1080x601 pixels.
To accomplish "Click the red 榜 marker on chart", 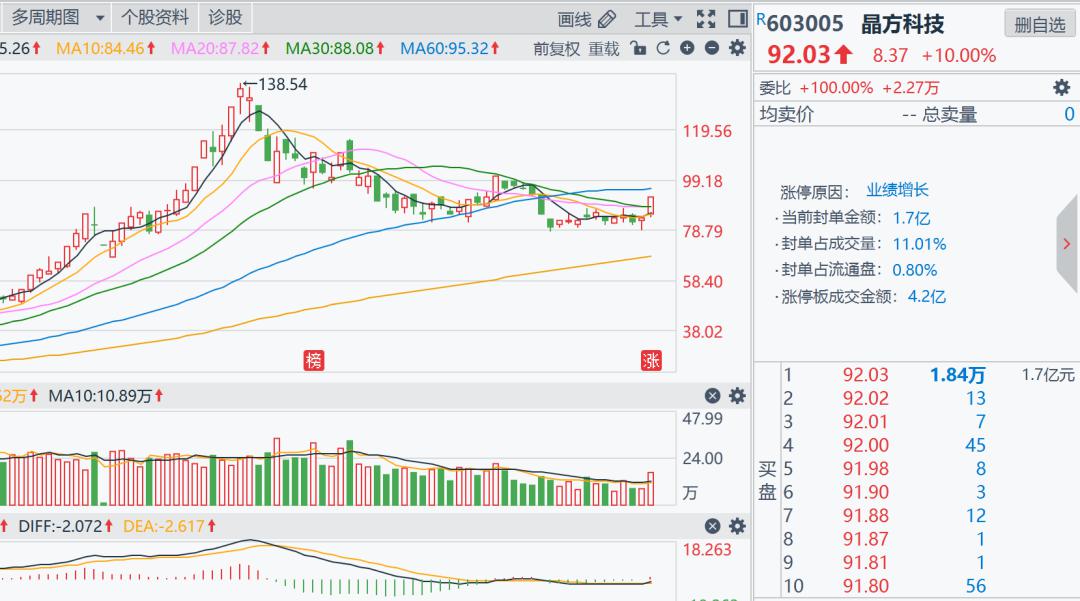I will tap(314, 360).
